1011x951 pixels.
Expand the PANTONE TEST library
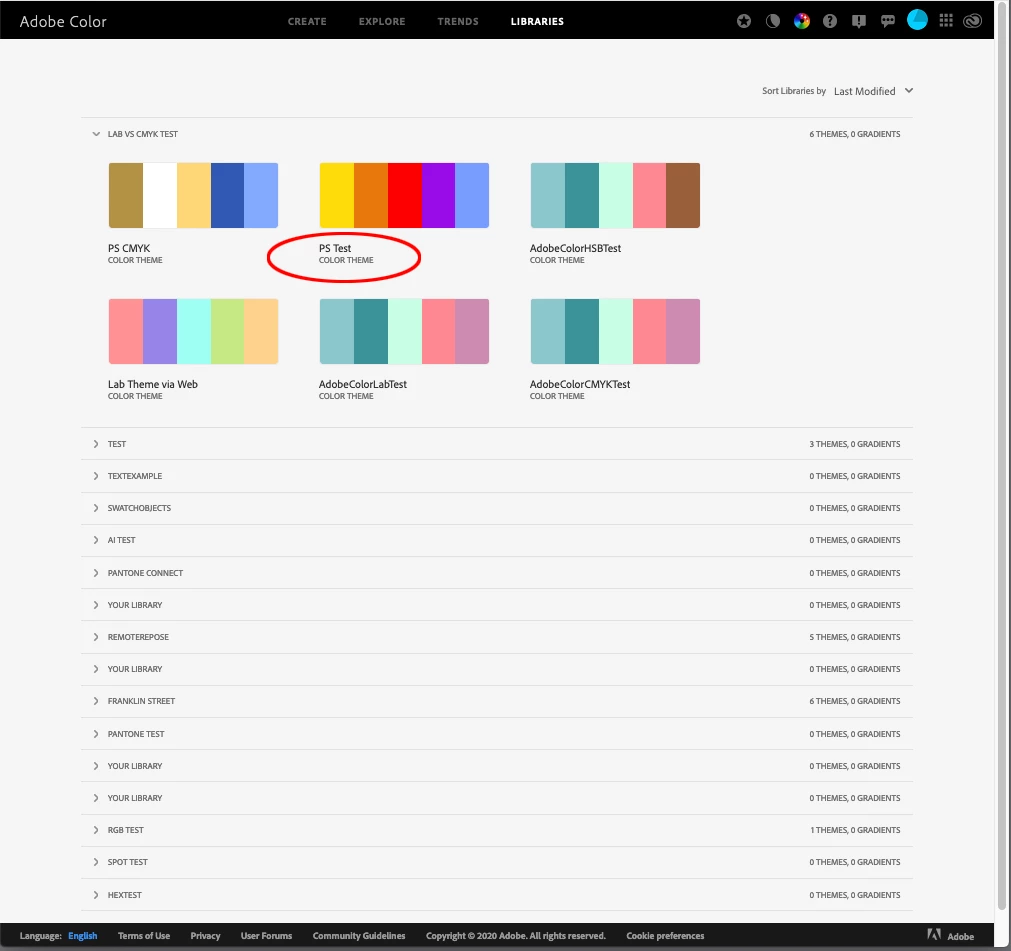tap(96, 734)
